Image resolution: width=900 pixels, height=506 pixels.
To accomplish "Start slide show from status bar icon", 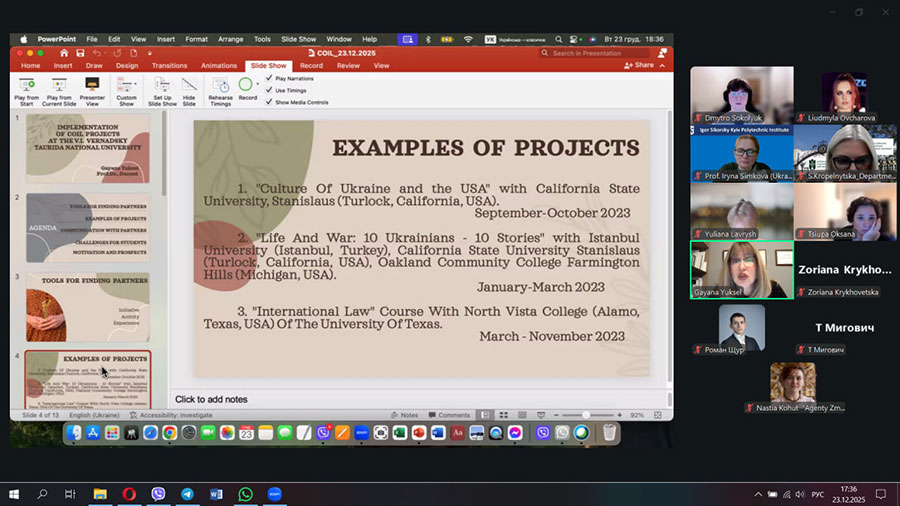I will [541, 415].
